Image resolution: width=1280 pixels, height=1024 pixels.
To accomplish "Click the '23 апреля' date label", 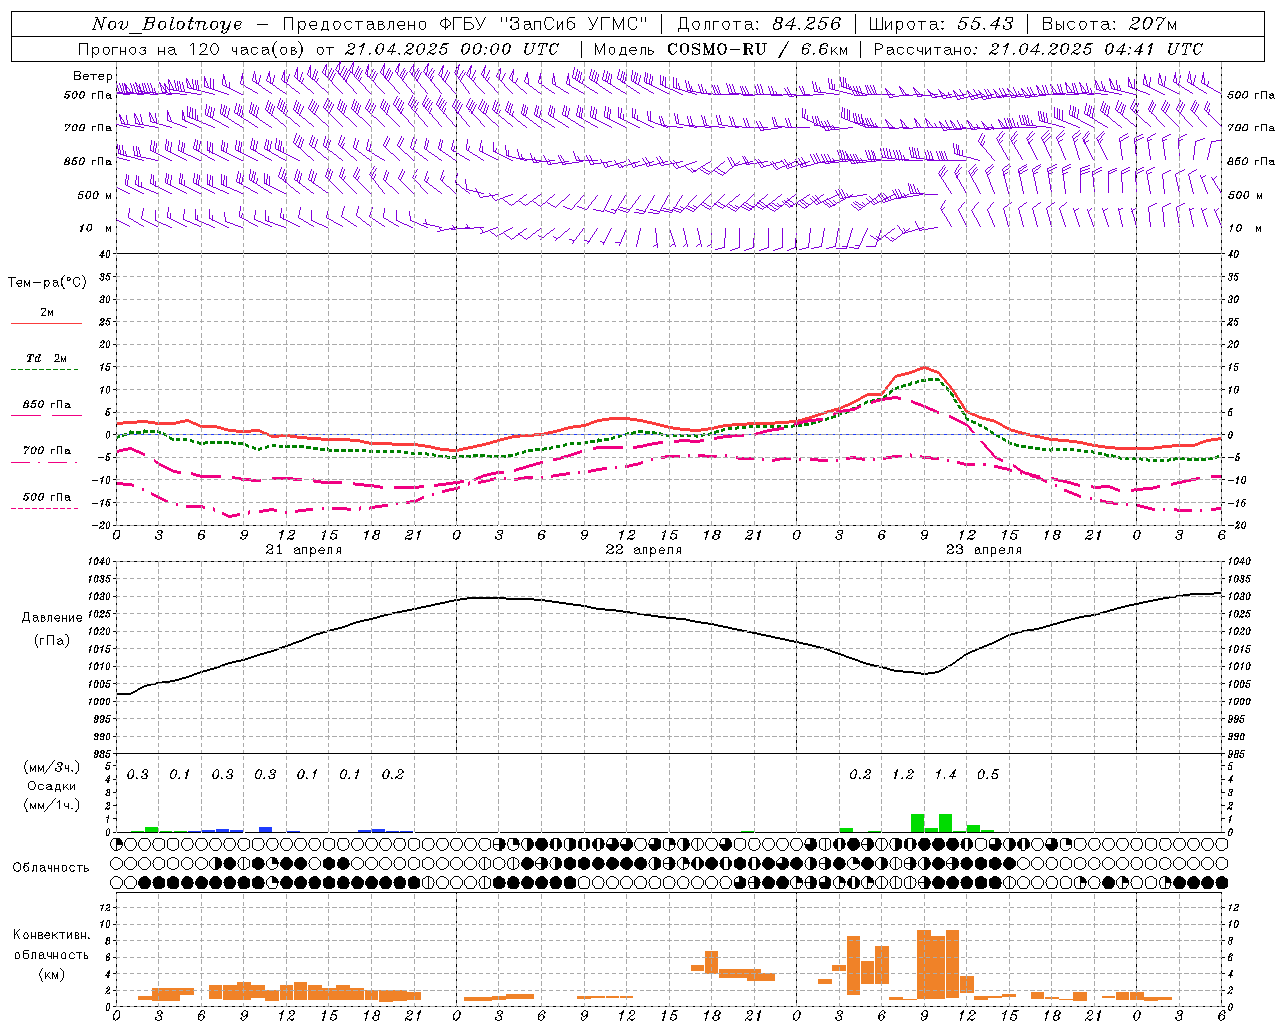I will click(x=984, y=550).
